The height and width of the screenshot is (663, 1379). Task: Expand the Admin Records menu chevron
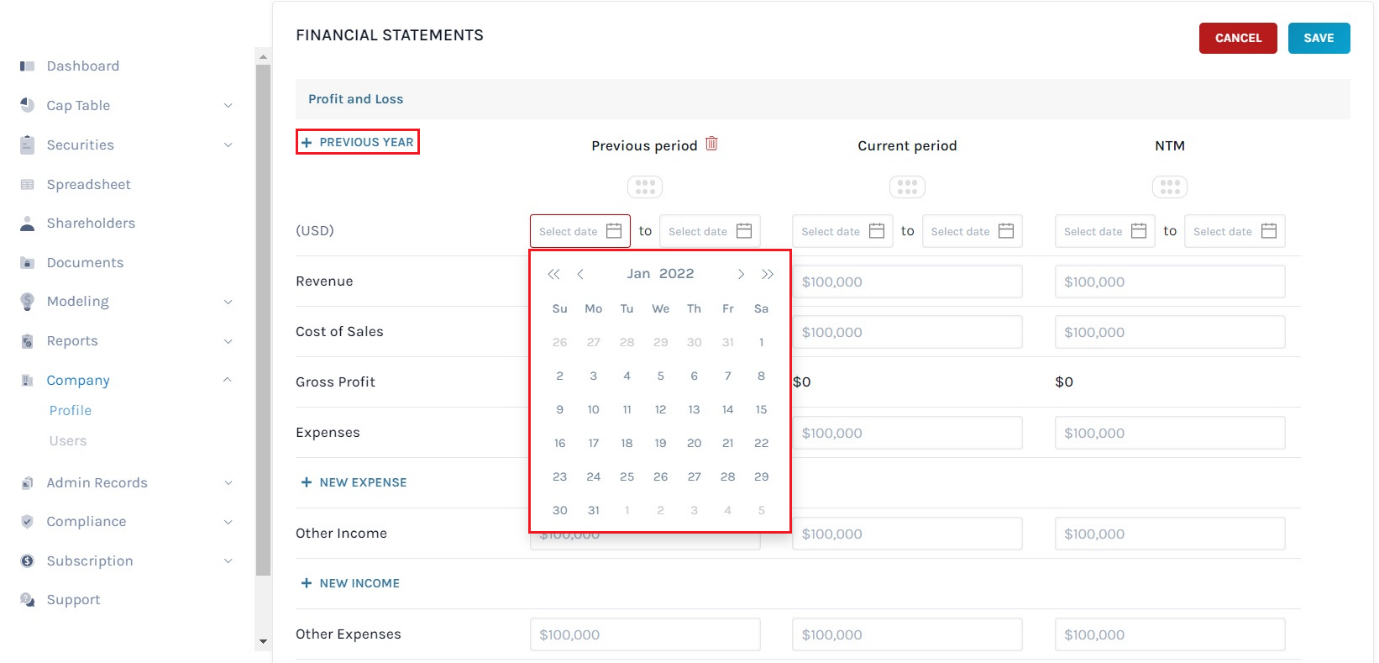pyautogui.click(x=228, y=482)
